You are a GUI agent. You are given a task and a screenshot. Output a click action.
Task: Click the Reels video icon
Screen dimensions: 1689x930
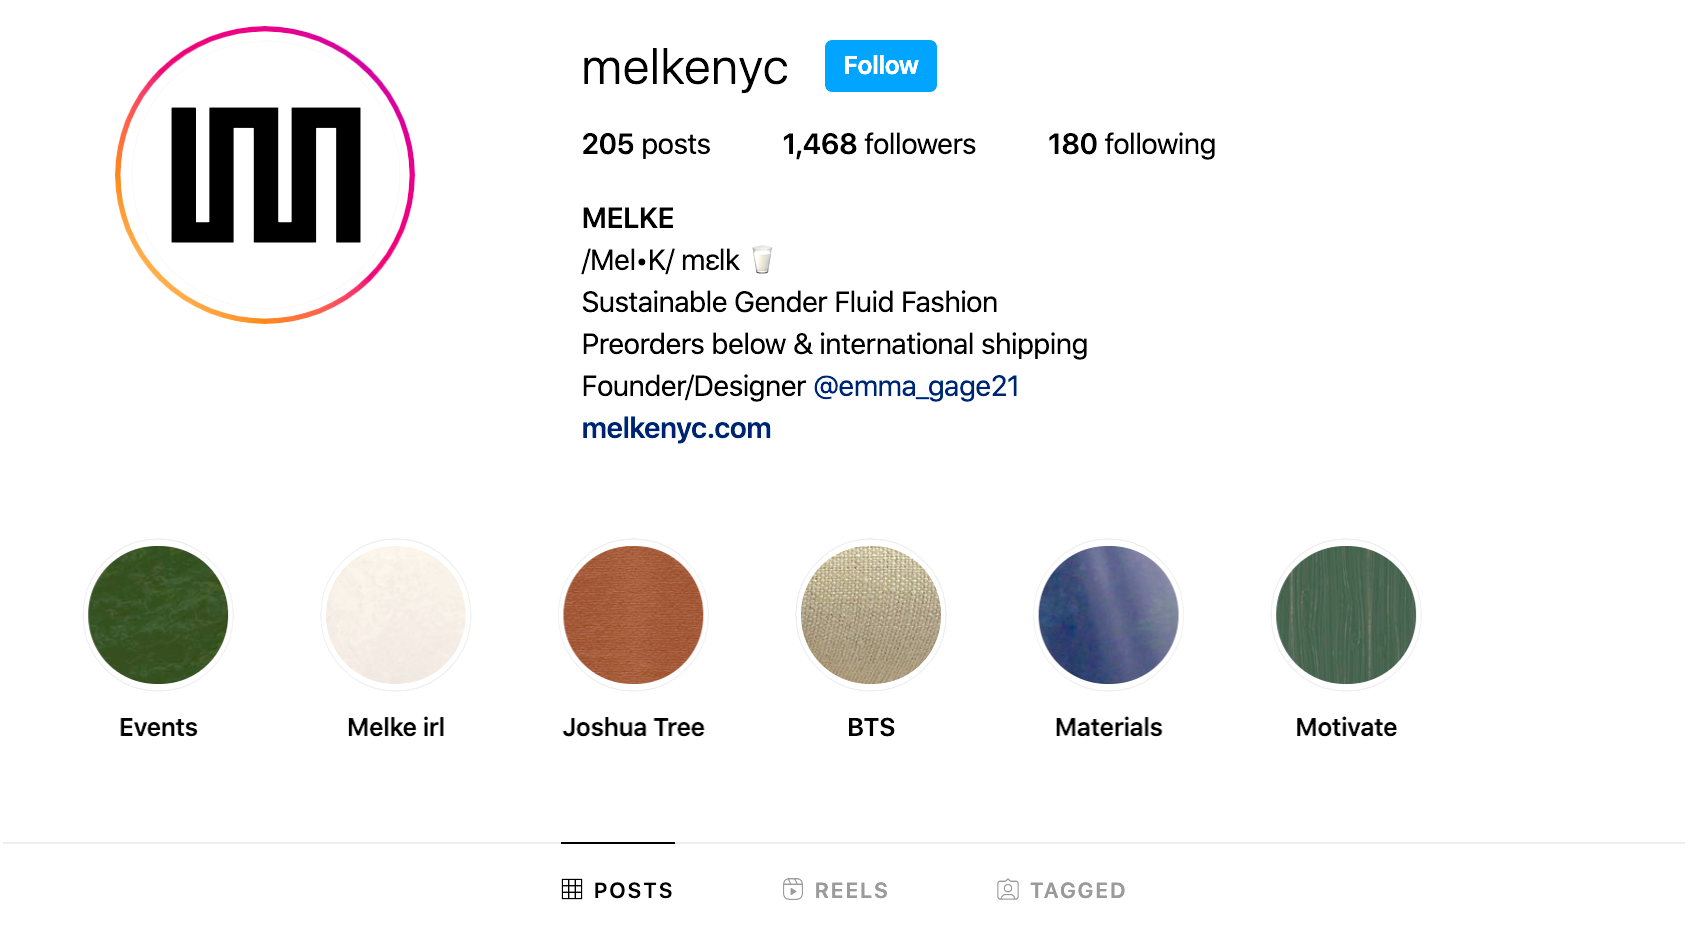point(793,889)
